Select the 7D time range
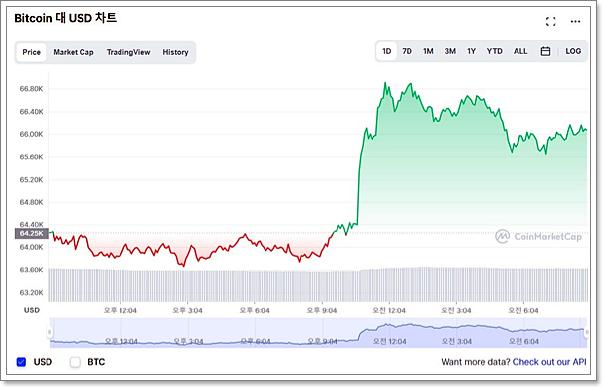The image size is (603, 387). (x=407, y=51)
